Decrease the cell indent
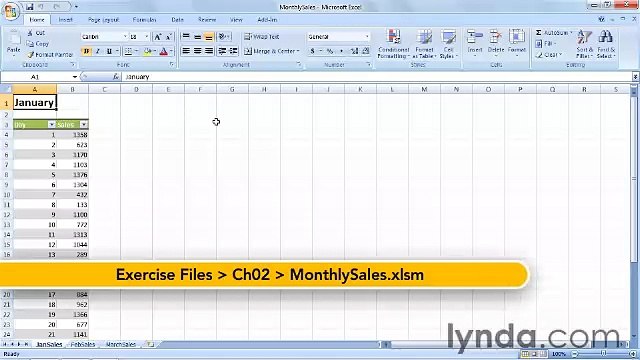The height and width of the screenshot is (360, 640). pyautogui.click(x=222, y=51)
